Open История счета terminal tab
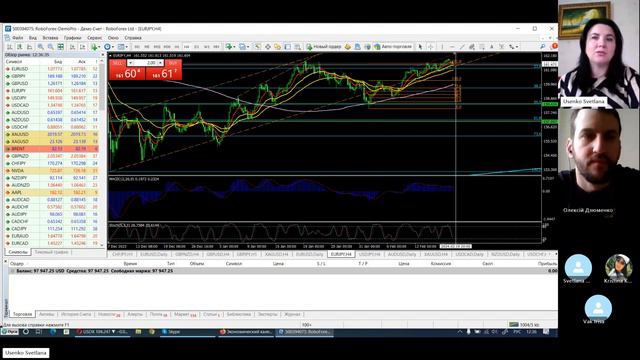The image size is (640, 360). pyautogui.click(x=76, y=314)
